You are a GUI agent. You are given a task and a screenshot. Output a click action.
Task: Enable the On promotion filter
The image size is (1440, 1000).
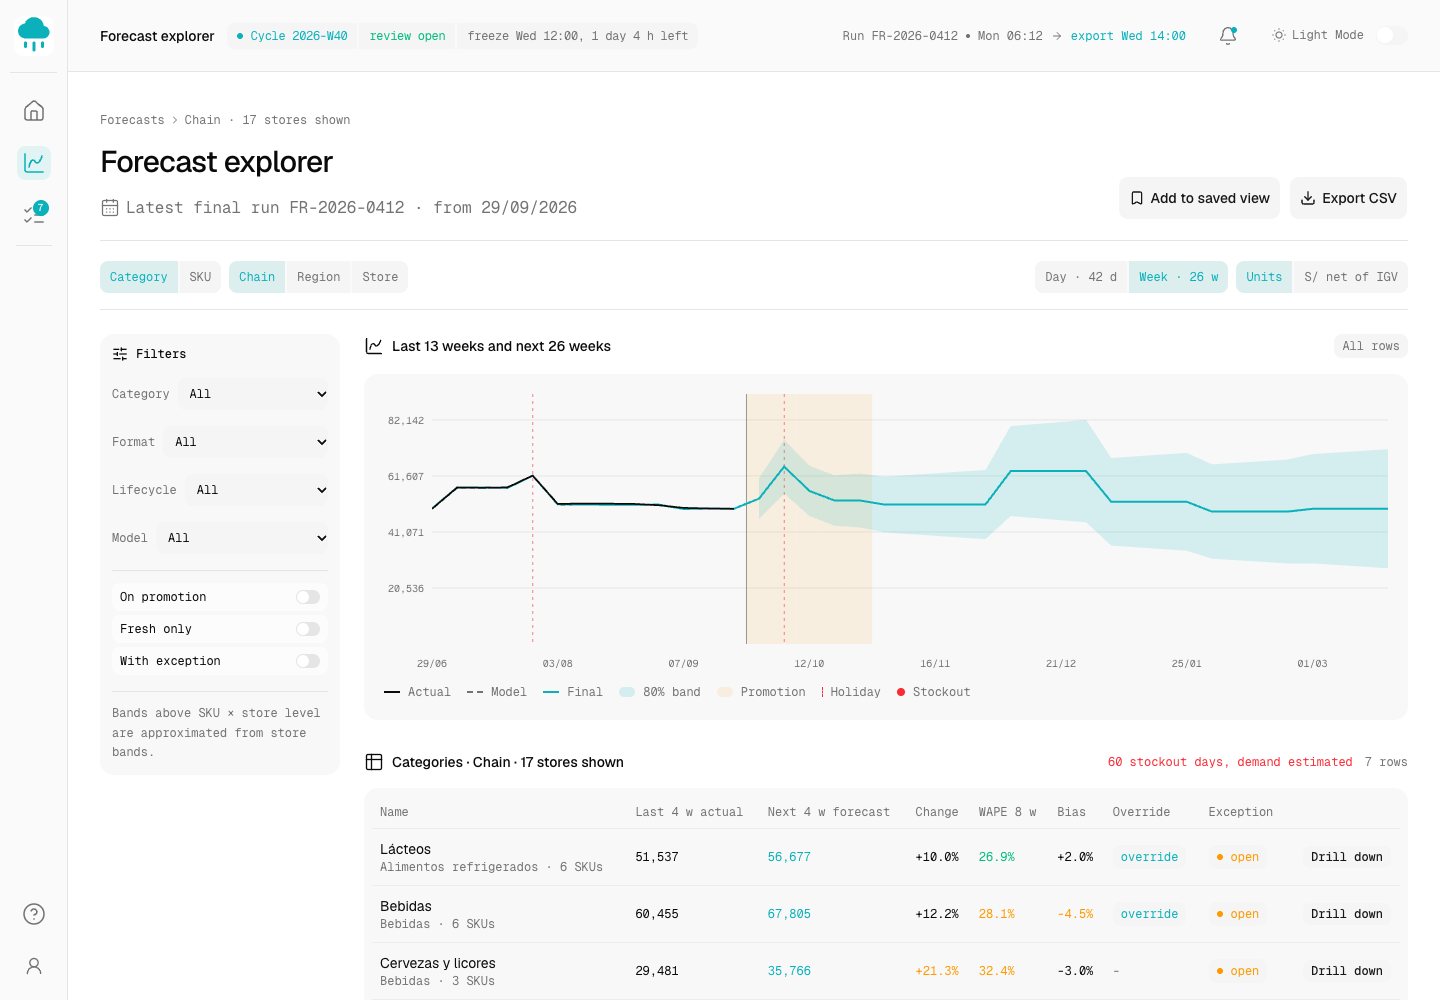[x=308, y=597]
